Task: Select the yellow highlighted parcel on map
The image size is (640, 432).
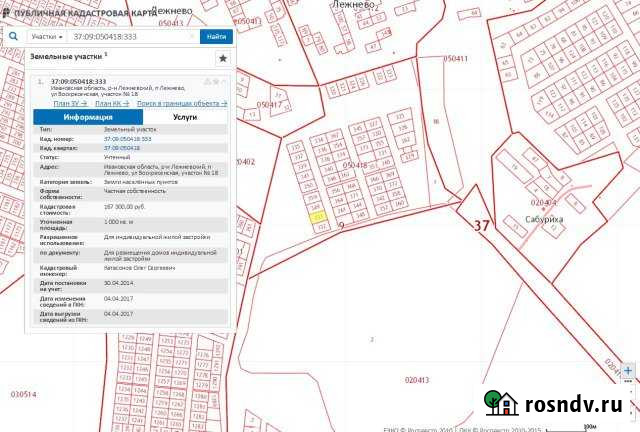Action: tap(318, 215)
